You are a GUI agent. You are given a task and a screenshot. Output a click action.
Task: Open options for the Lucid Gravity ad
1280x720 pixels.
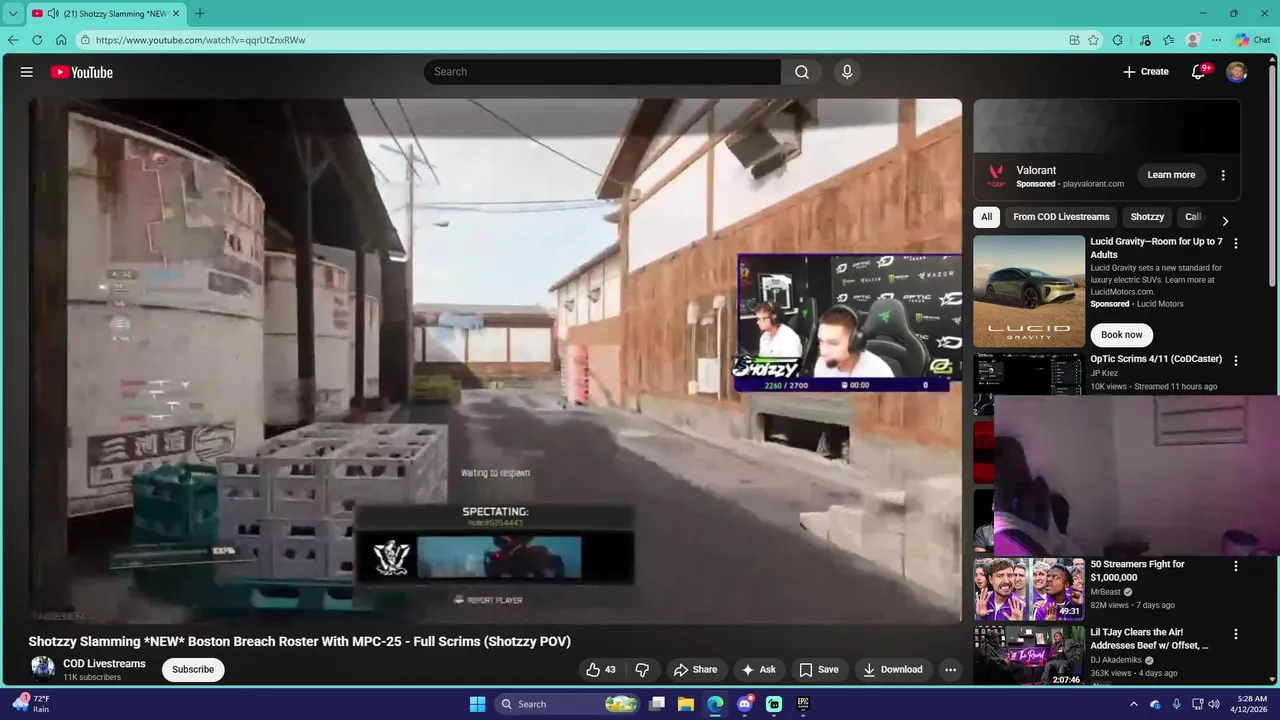[1236, 243]
